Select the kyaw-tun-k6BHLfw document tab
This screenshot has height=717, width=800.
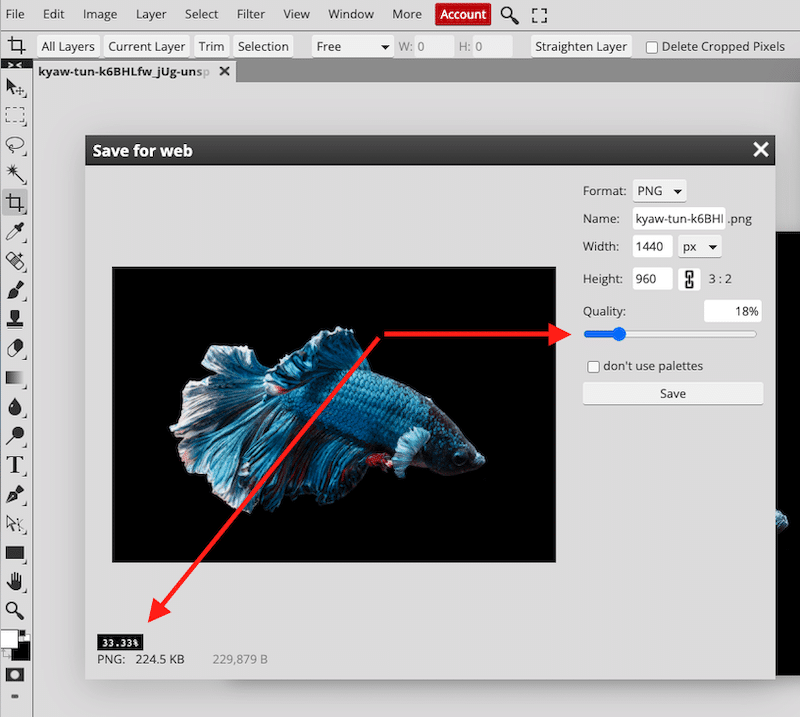[124, 71]
